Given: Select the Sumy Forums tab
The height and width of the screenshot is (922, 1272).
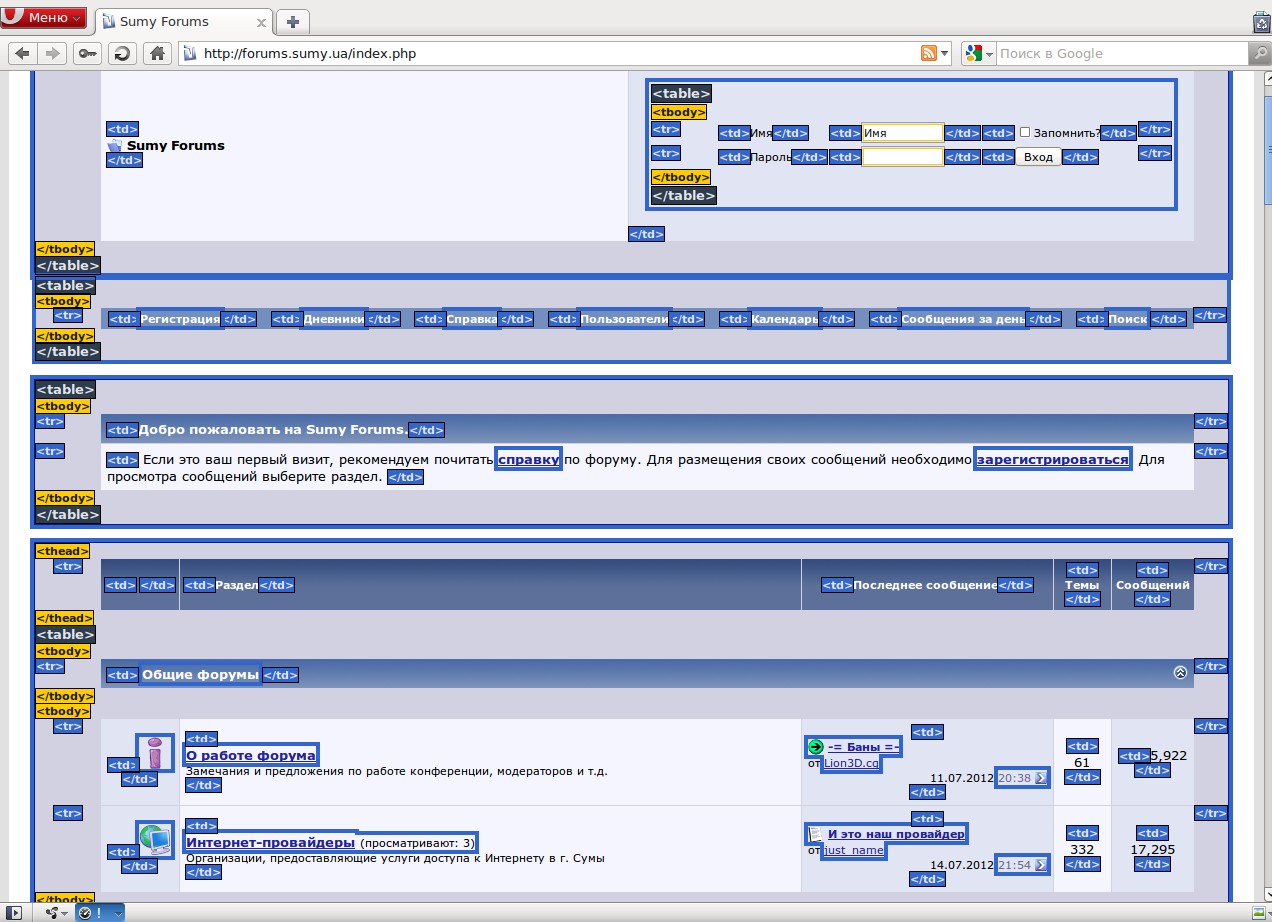Looking at the screenshot, I should tap(175, 22).
